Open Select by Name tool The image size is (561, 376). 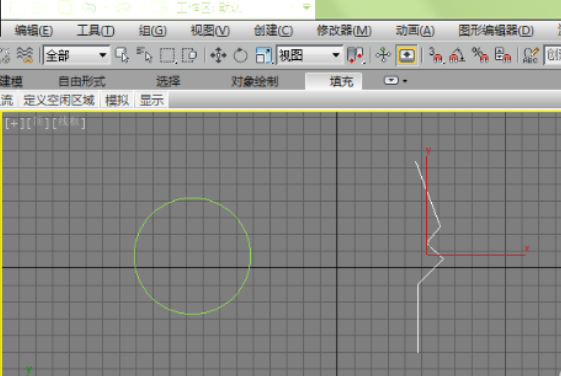click(144, 55)
